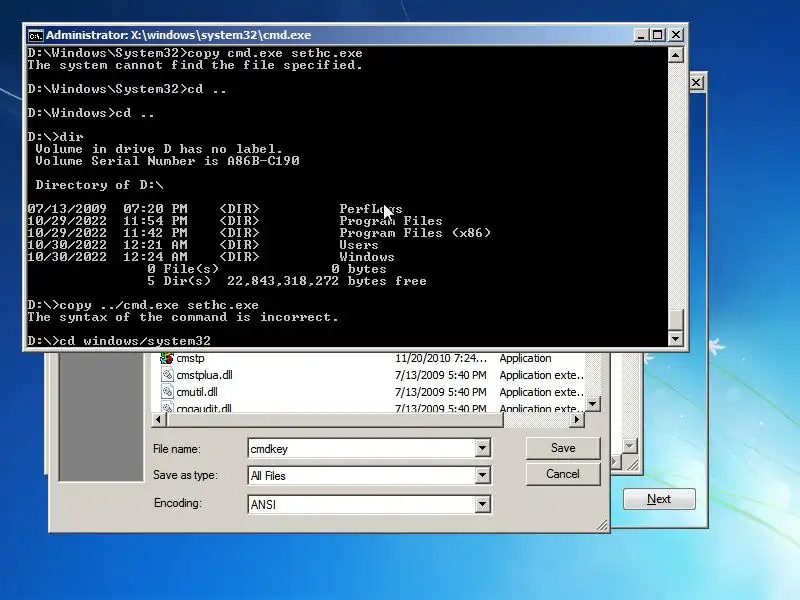Click the Next button in setup window
Viewport: 800px width, 600px height.
pos(659,499)
